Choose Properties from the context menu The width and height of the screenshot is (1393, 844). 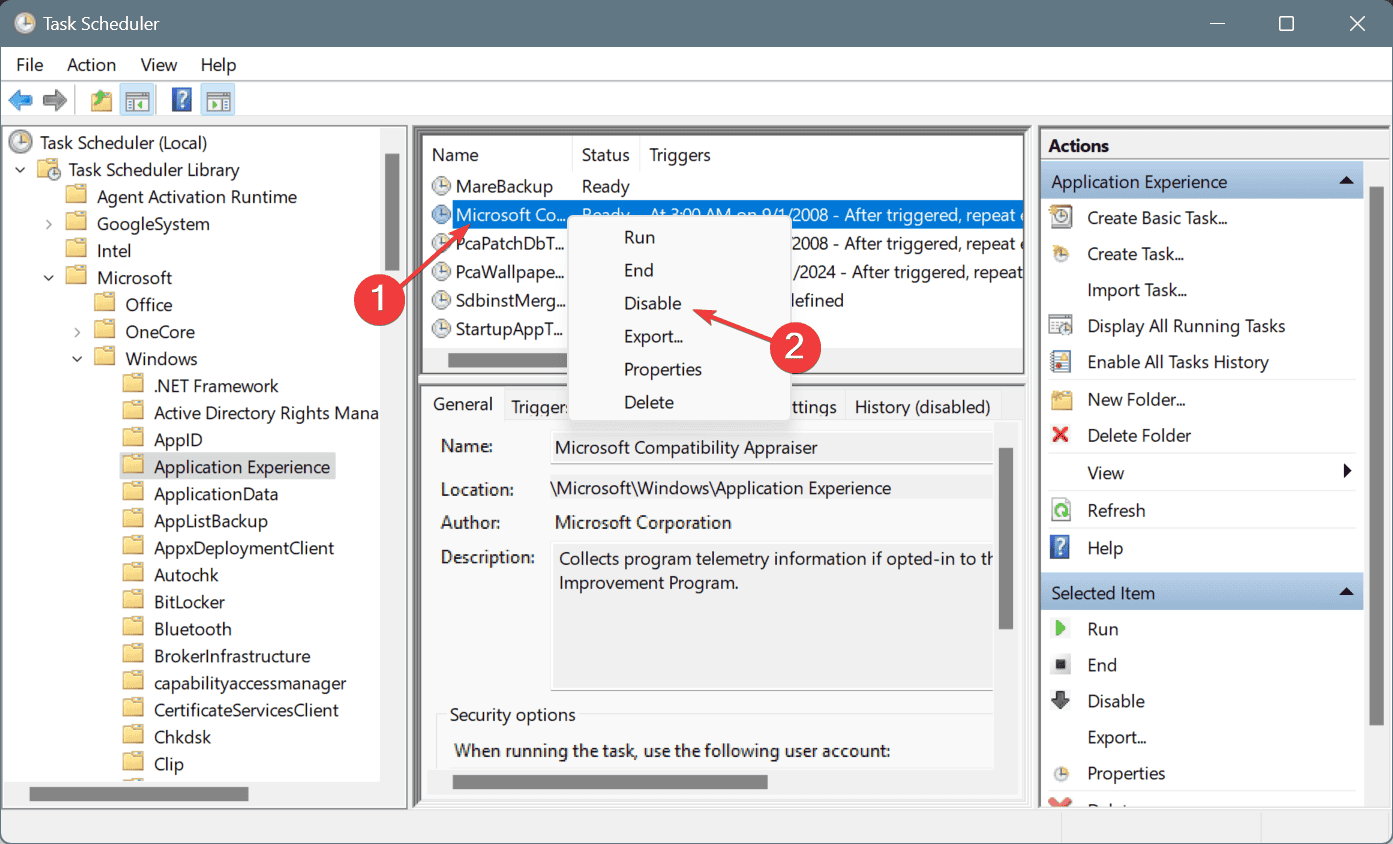click(679, 369)
